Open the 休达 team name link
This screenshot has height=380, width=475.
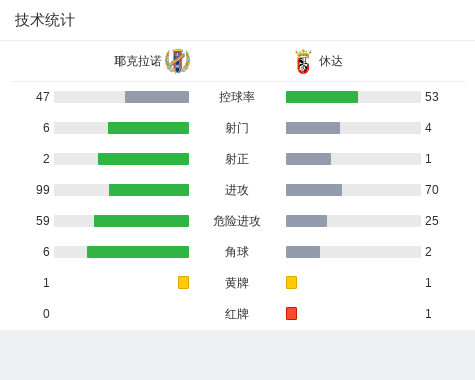coord(331,61)
